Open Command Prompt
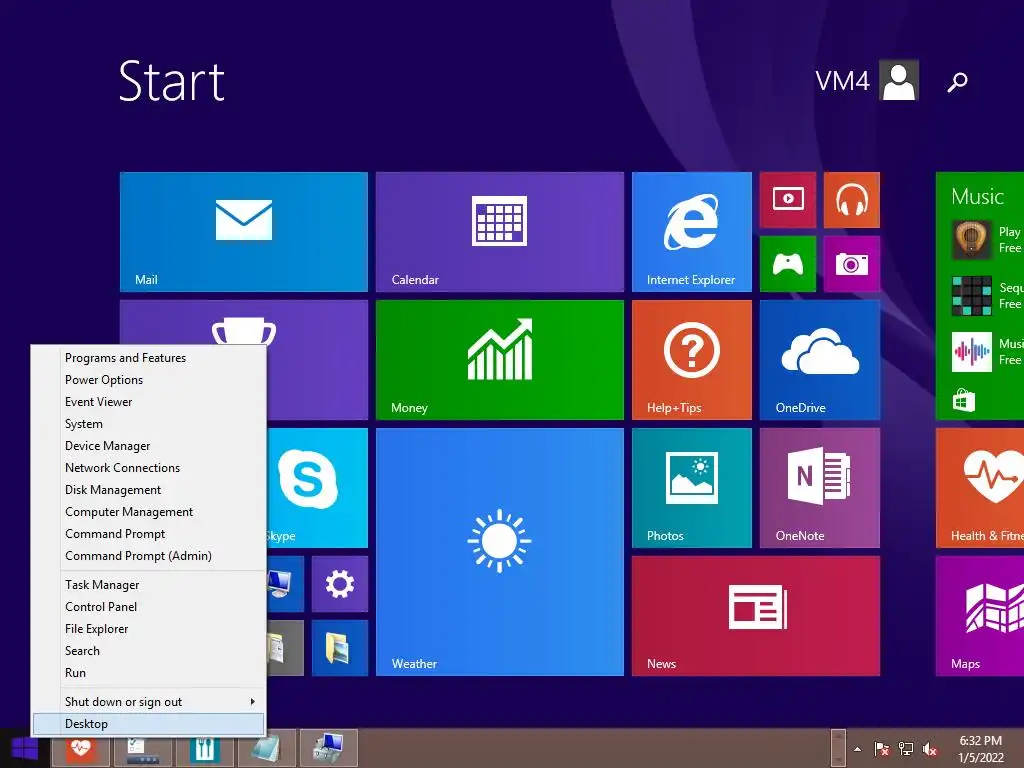1024x768 pixels. (150, 534)
